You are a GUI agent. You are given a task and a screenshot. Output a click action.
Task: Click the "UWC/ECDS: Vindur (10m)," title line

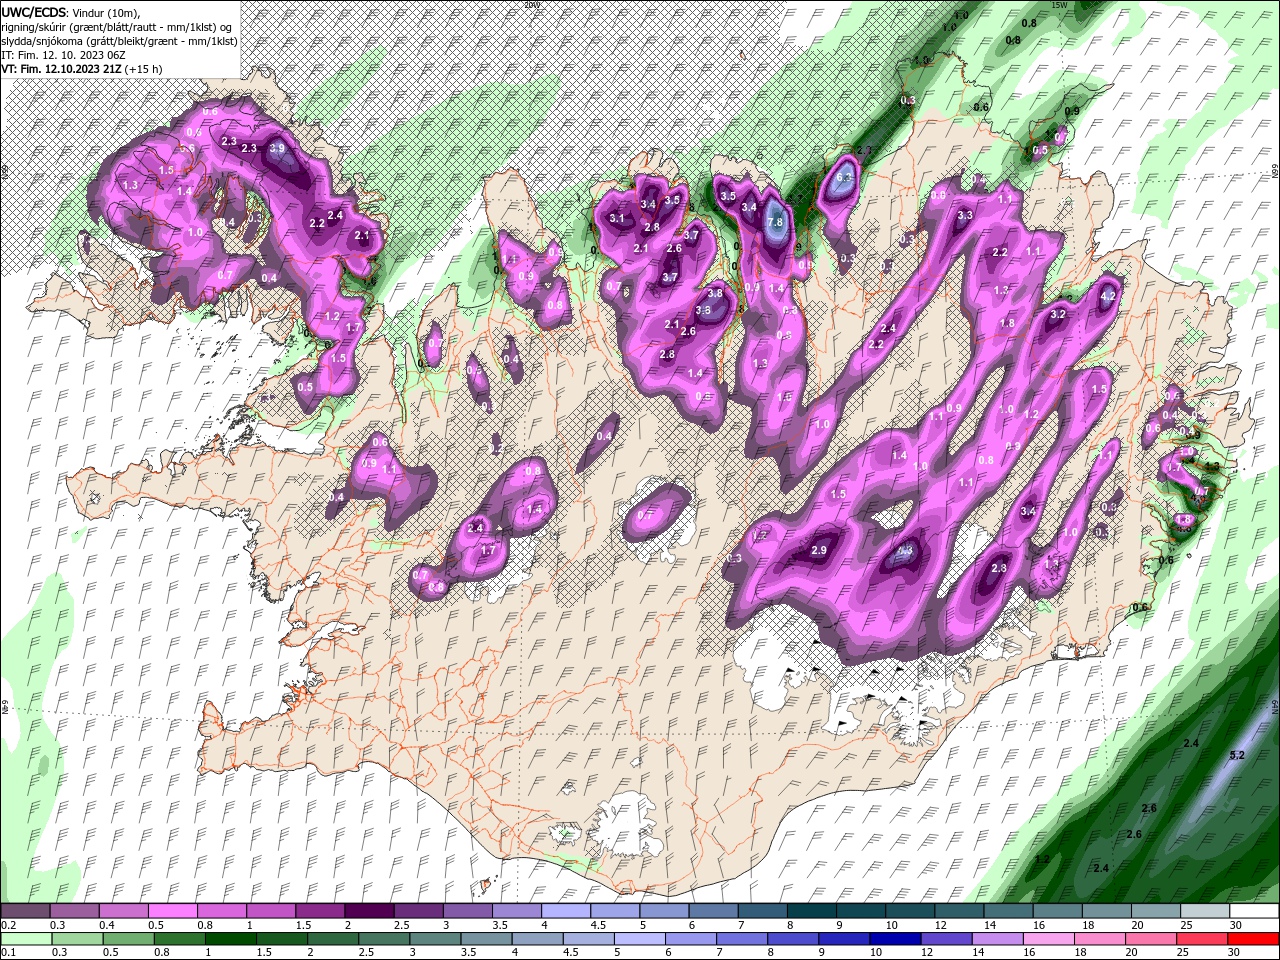coord(71,12)
